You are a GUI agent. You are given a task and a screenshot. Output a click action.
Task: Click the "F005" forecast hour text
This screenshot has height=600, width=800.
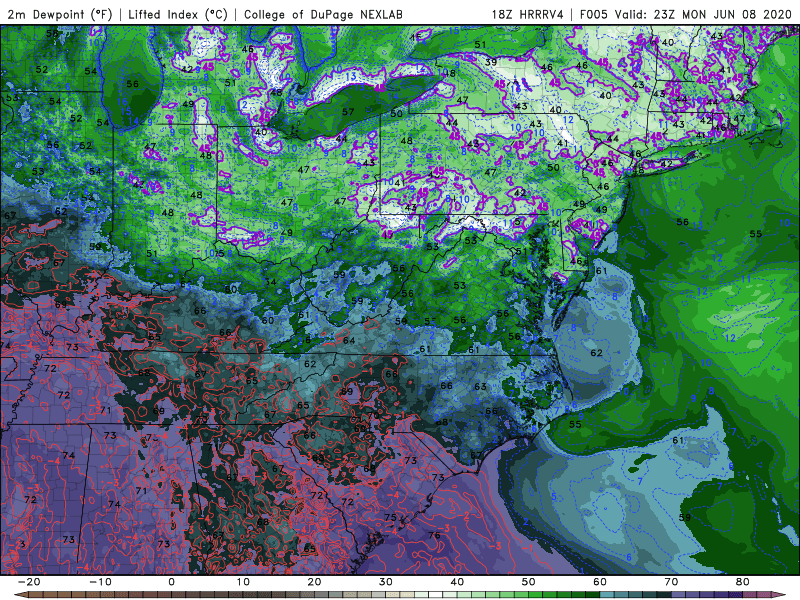point(594,15)
